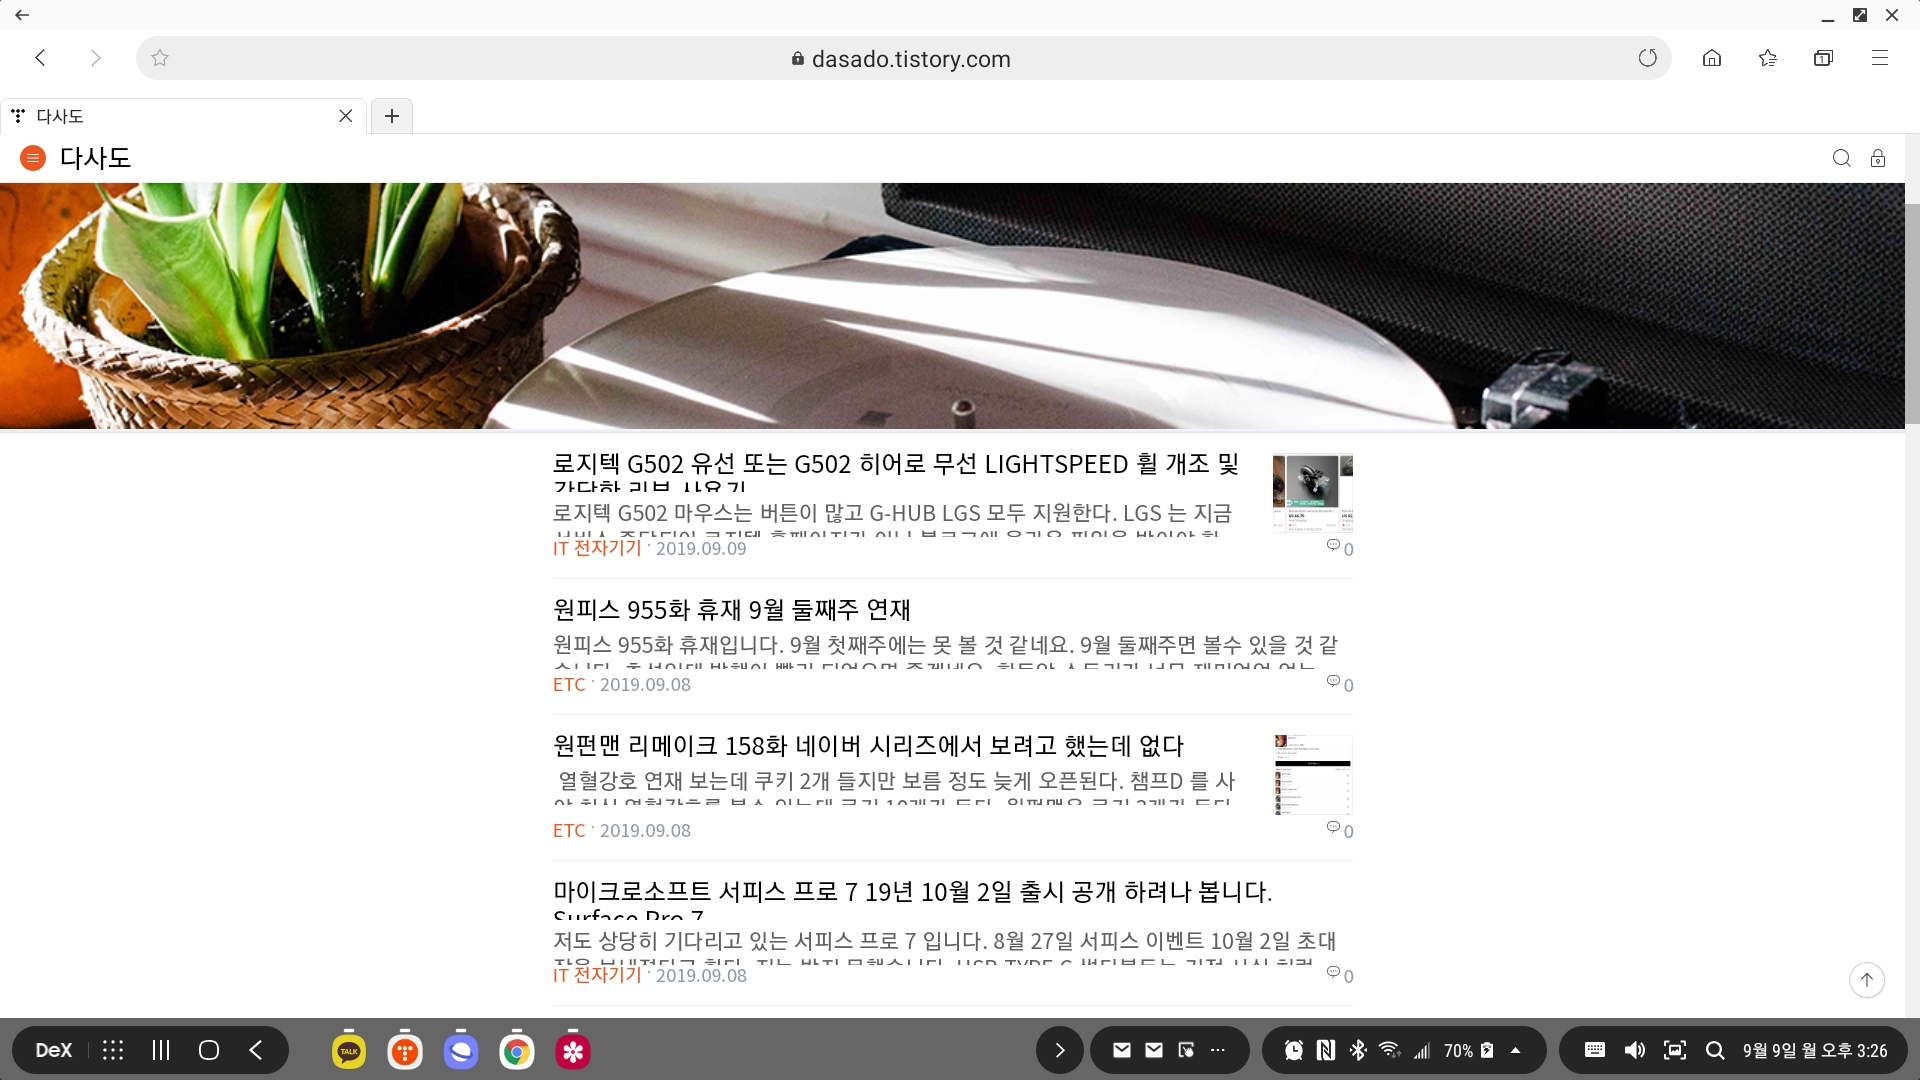Open the 원피스 955화 휴재 post
The image size is (1920, 1080).
click(x=731, y=609)
